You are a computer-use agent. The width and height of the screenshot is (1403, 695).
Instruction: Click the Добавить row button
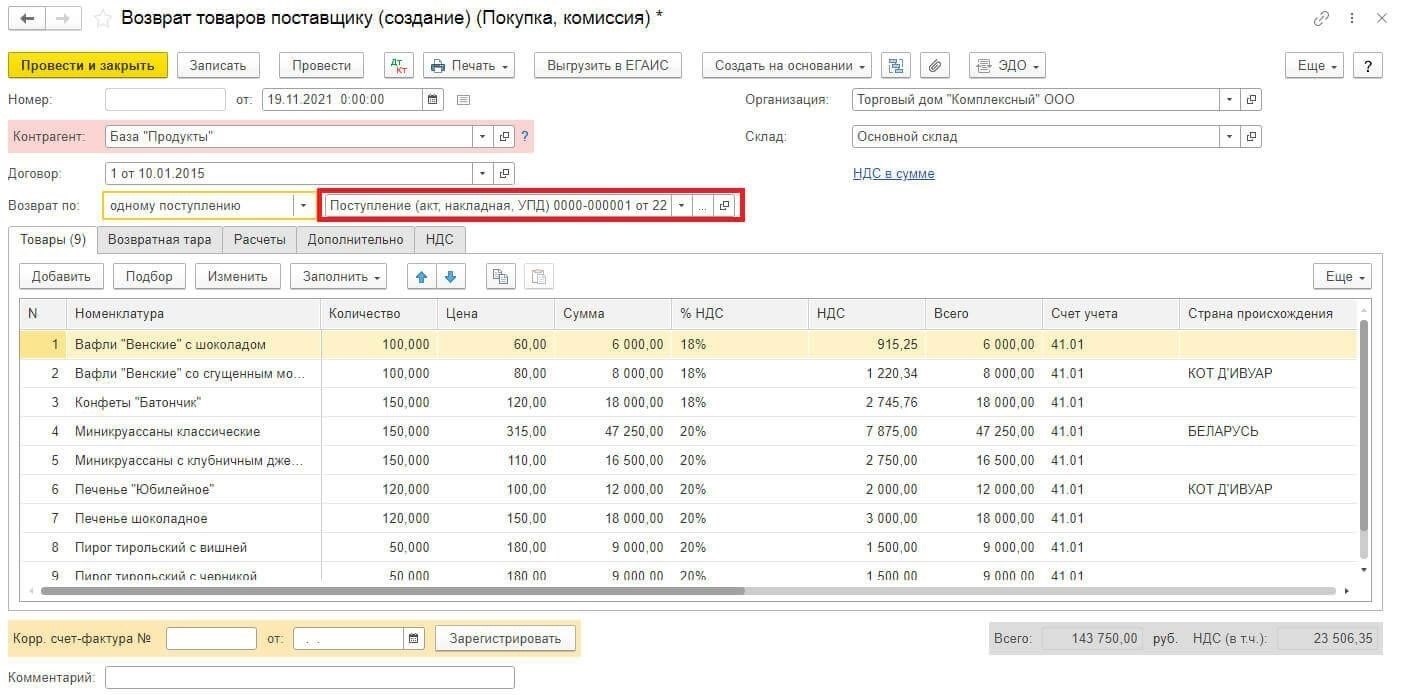[x=61, y=277]
